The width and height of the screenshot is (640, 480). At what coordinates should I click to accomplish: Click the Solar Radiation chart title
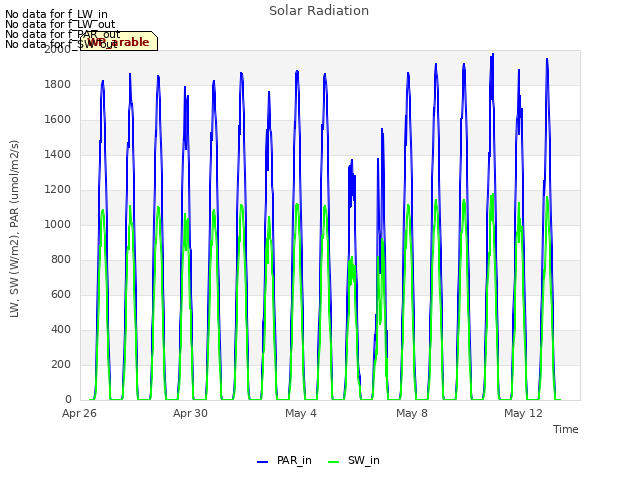(319, 11)
